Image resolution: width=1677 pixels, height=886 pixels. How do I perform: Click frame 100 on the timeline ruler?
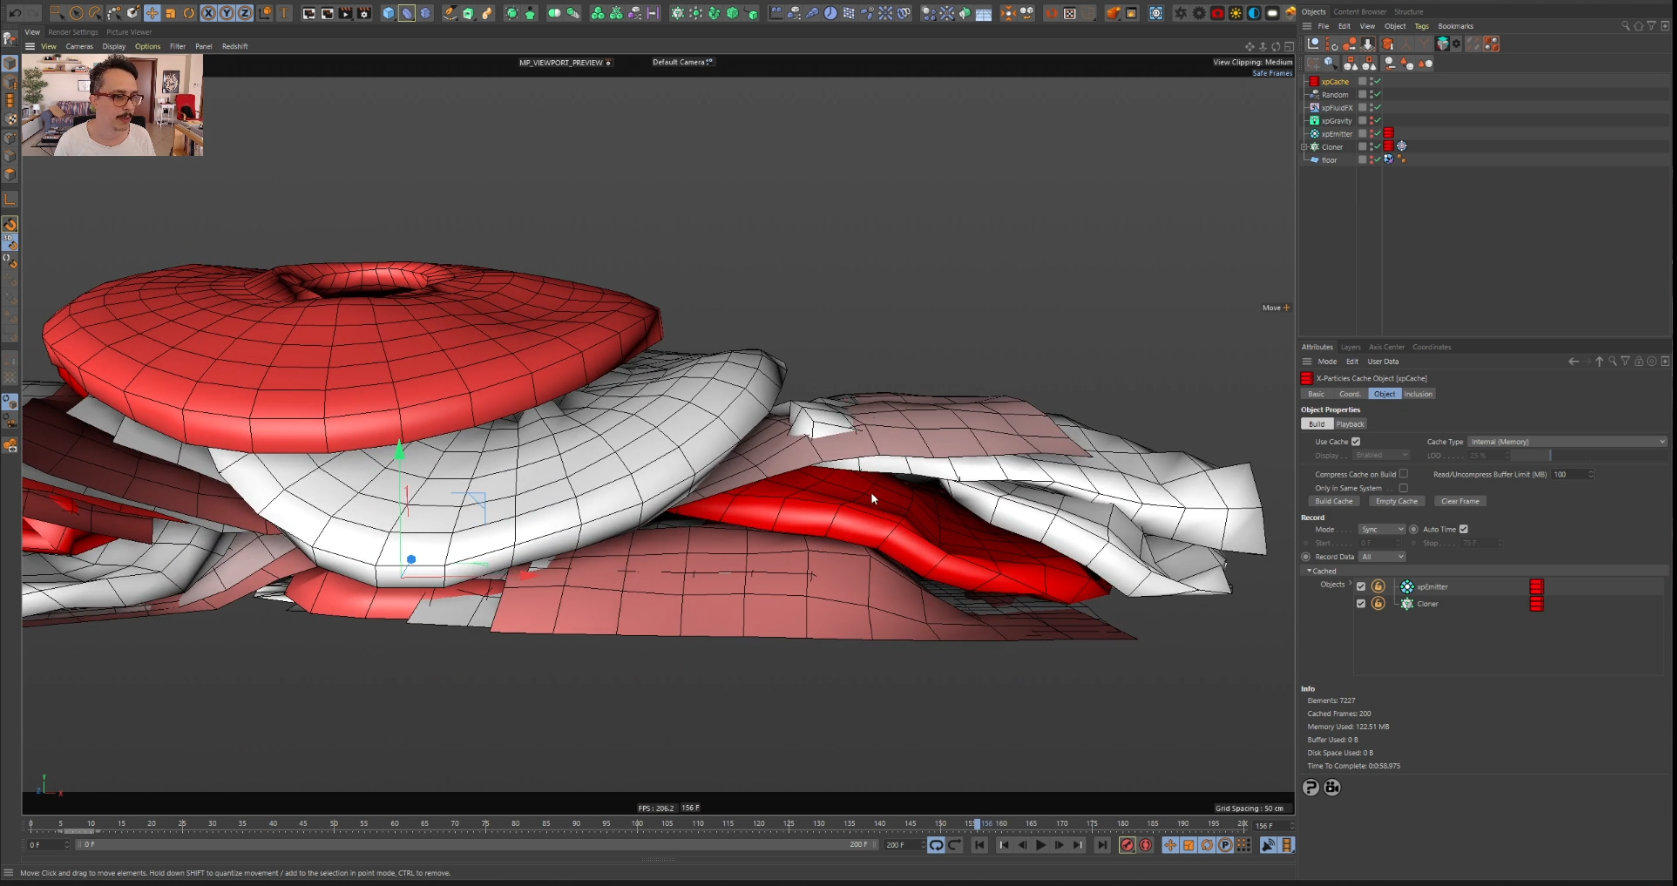coord(637,825)
